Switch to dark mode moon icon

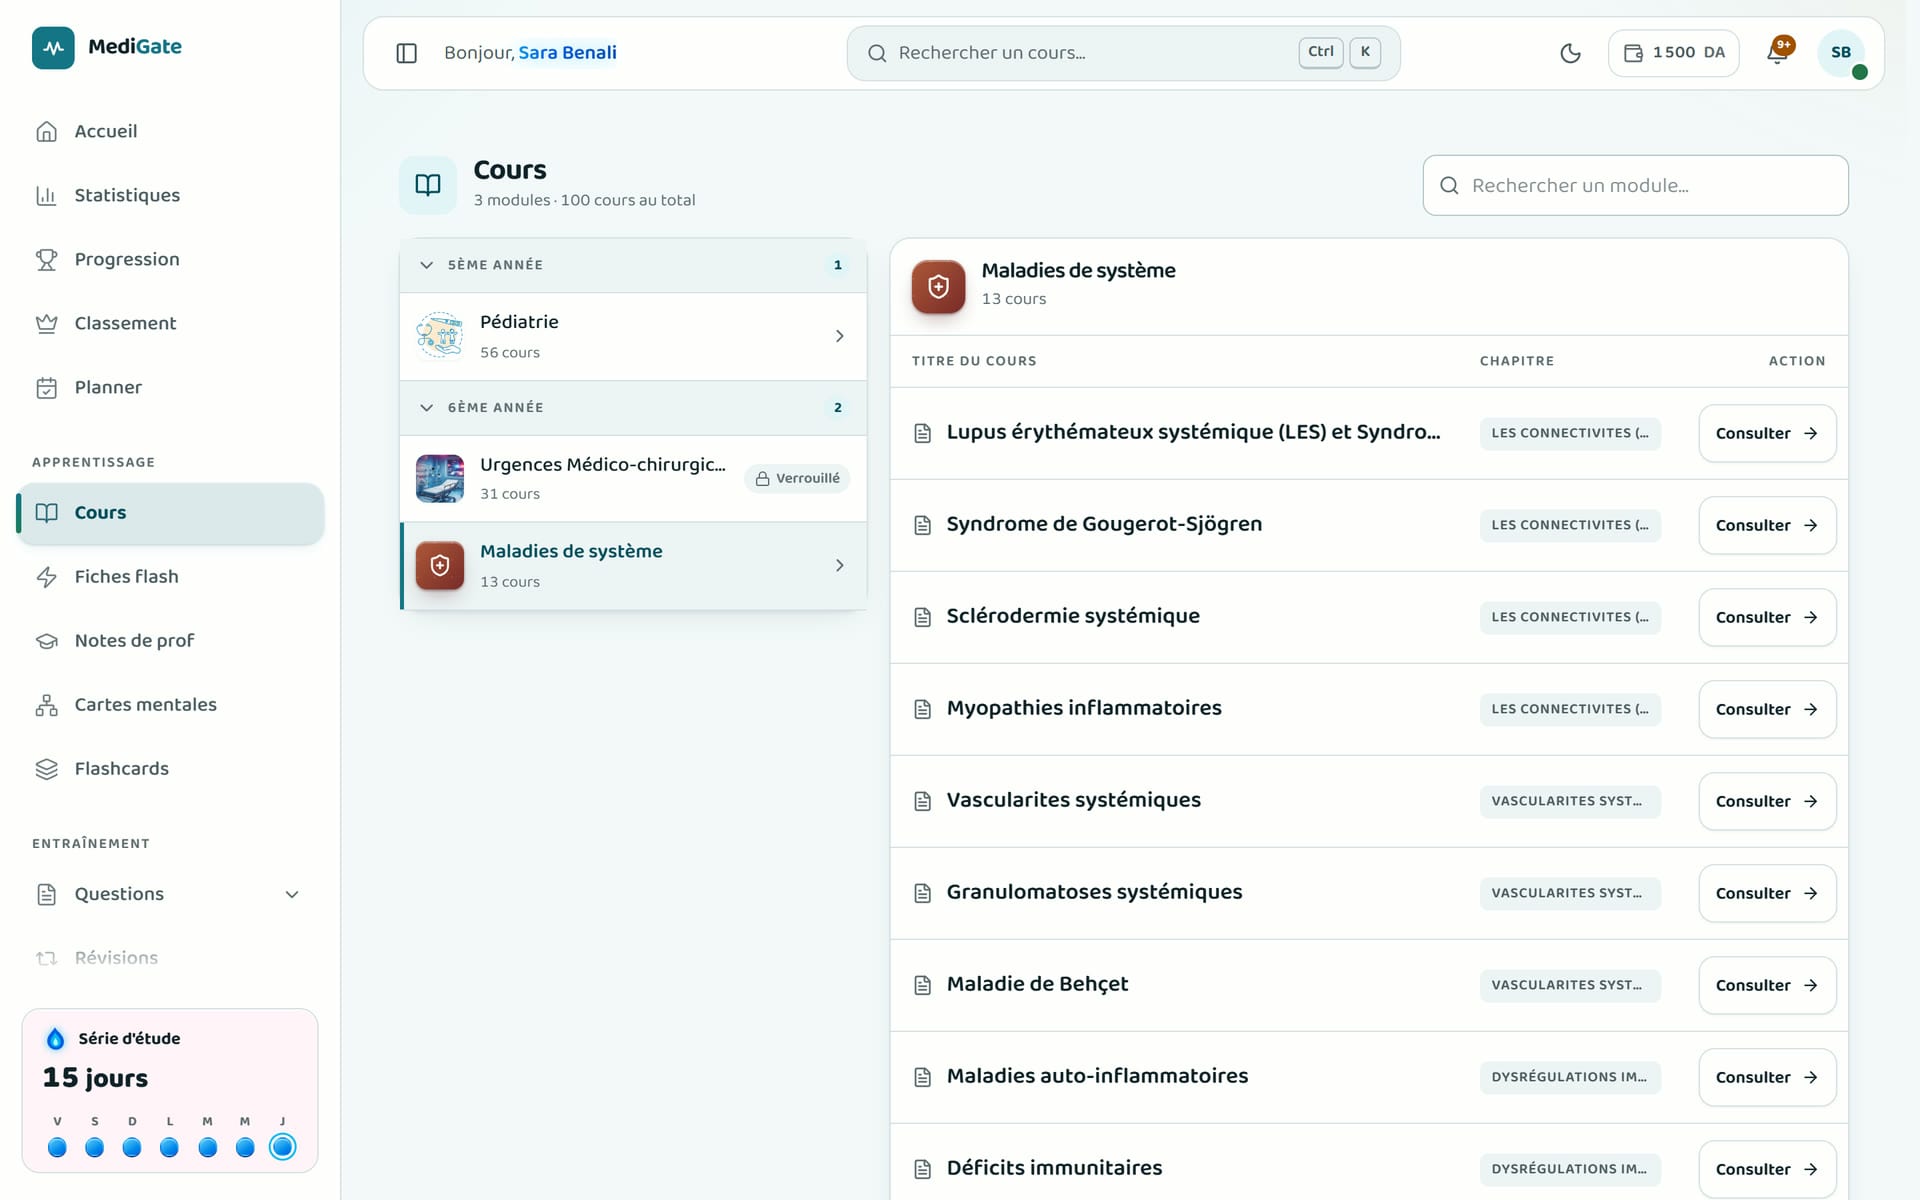tap(1570, 53)
